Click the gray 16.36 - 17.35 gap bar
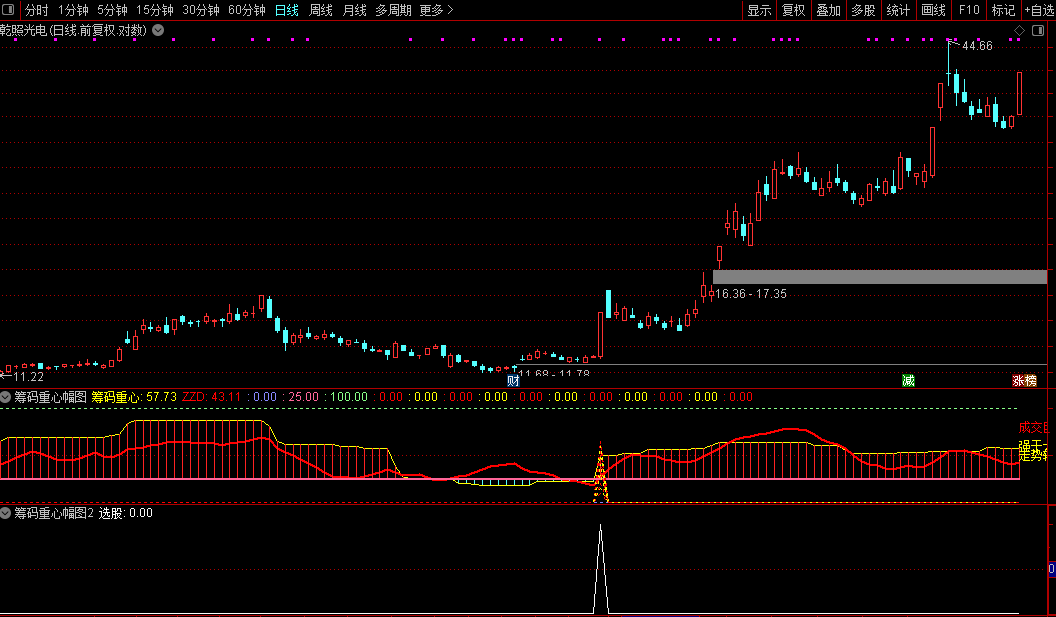 (x=879, y=277)
